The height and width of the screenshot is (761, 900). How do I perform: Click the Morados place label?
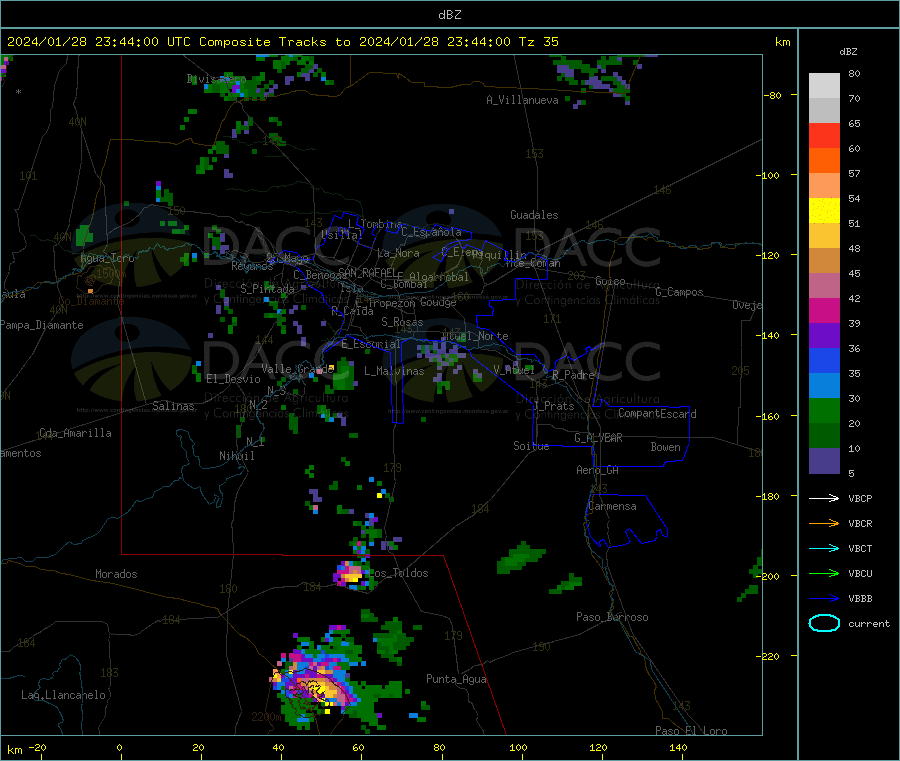[116, 574]
